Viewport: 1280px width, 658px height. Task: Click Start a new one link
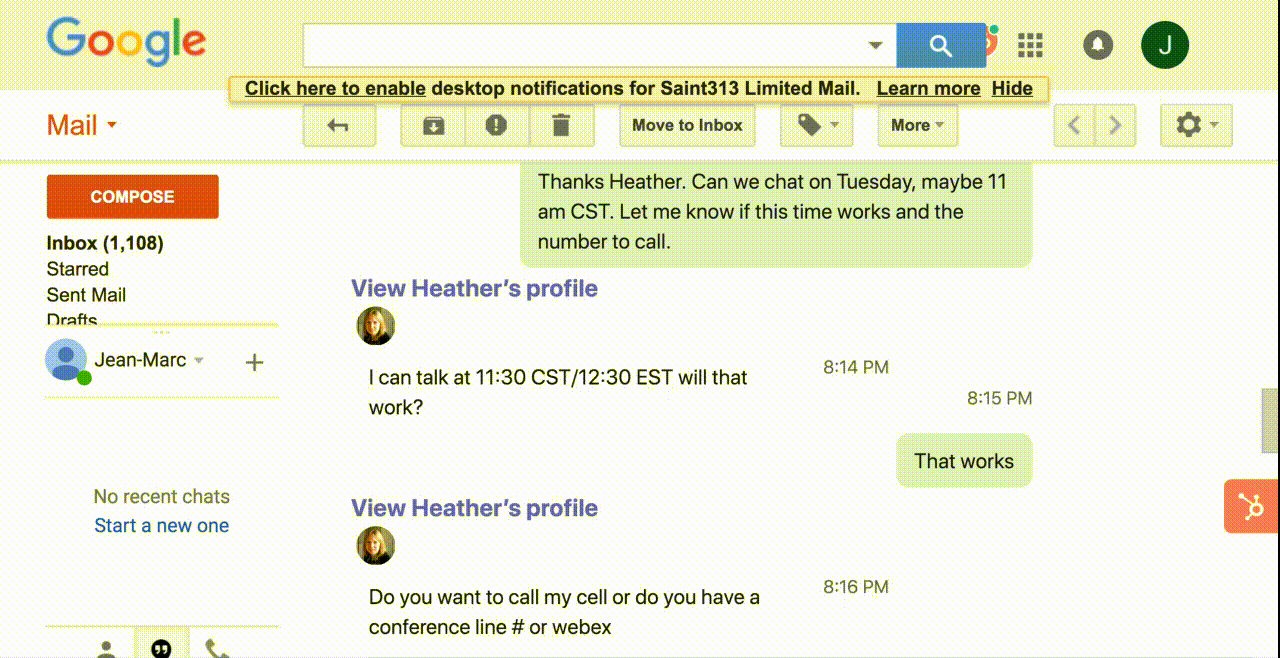pyautogui.click(x=161, y=526)
